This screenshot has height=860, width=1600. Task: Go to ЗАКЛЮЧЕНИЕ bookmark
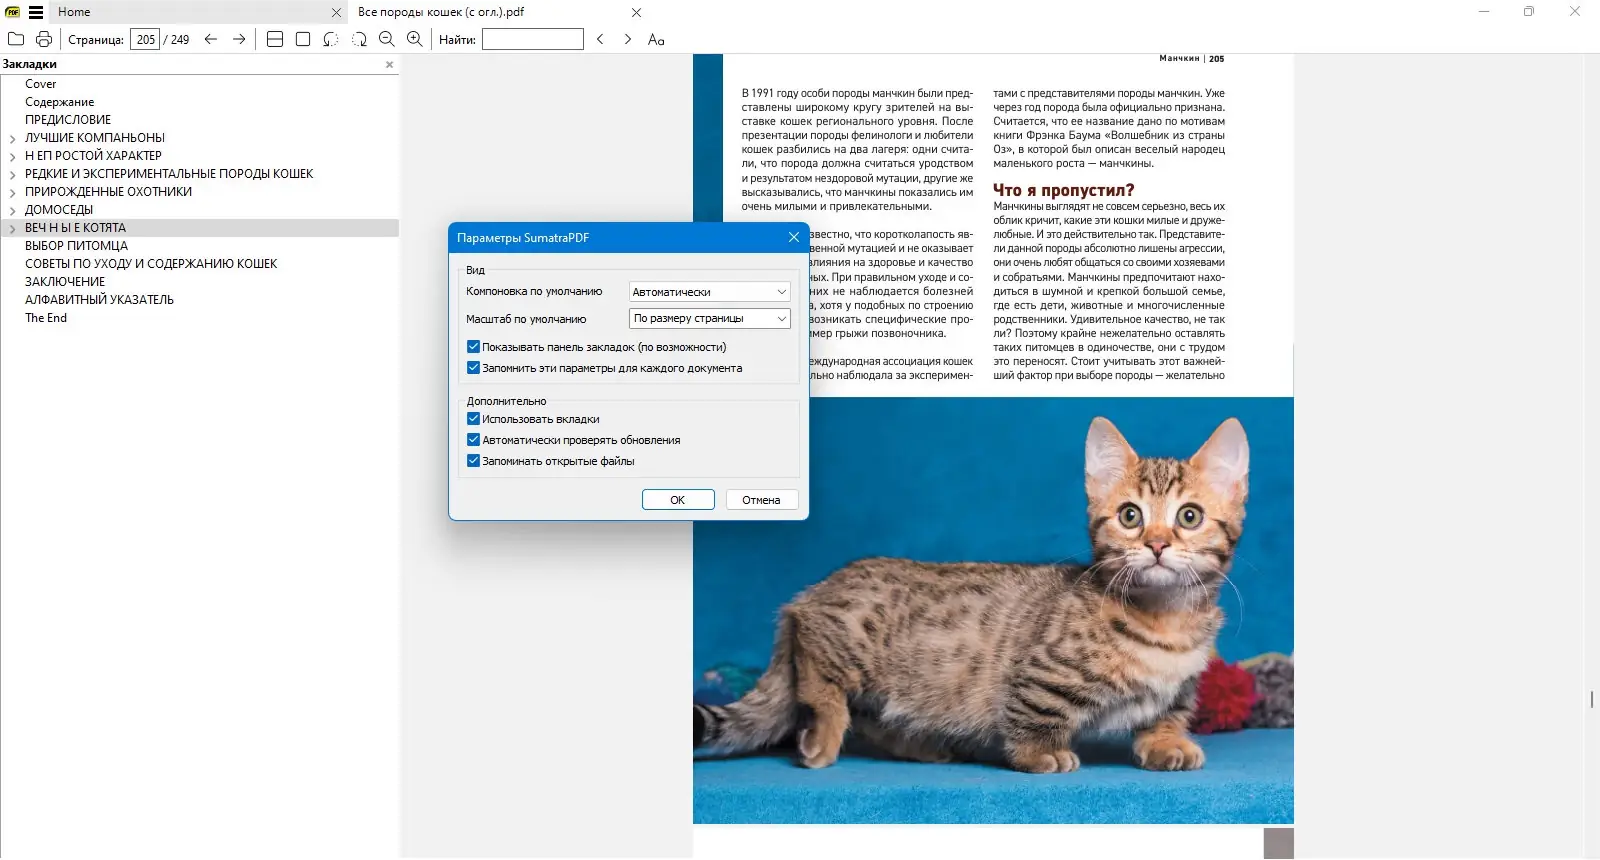click(65, 282)
